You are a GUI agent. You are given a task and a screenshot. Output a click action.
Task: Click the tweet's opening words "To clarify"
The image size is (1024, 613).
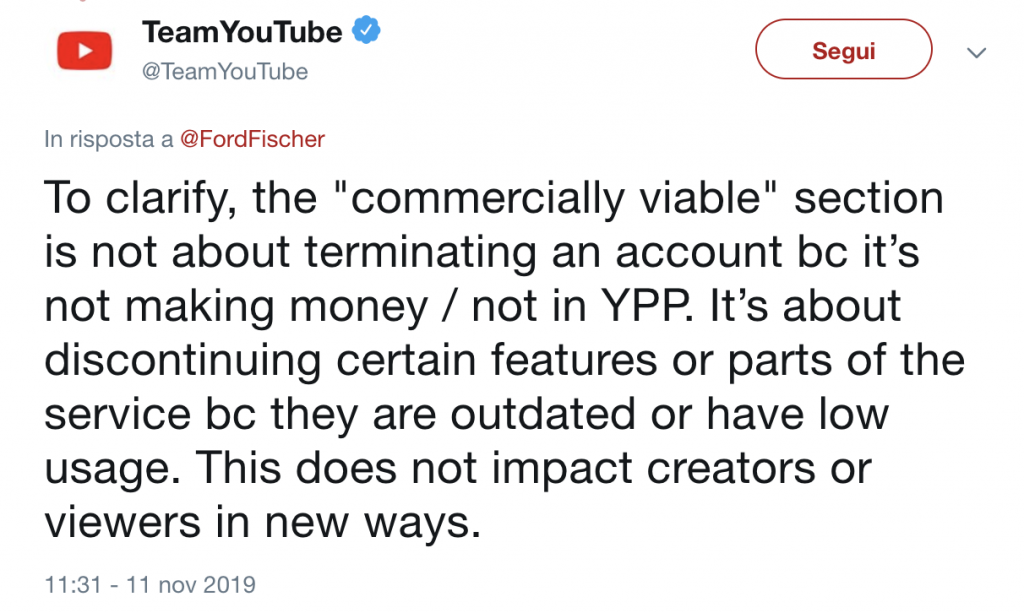[136, 199]
